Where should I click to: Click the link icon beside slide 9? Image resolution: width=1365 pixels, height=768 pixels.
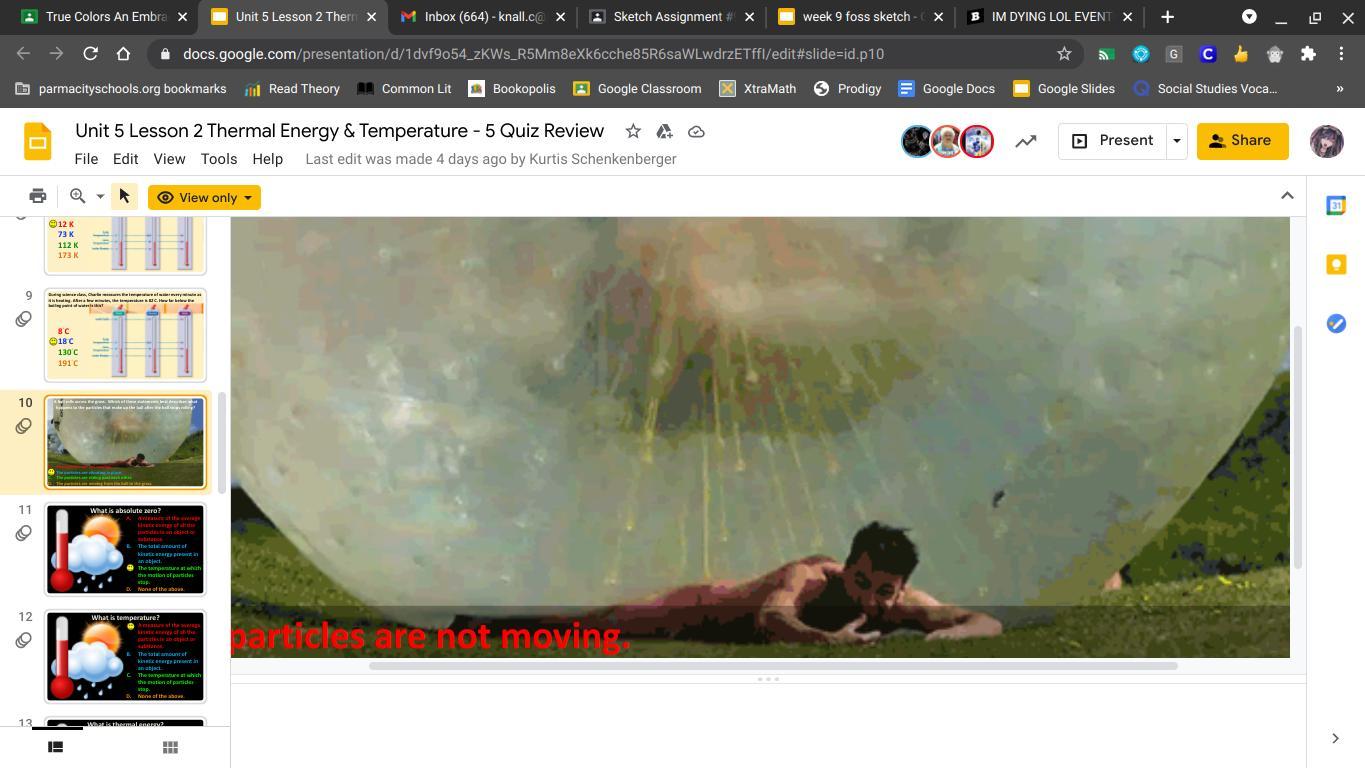tap(24, 320)
